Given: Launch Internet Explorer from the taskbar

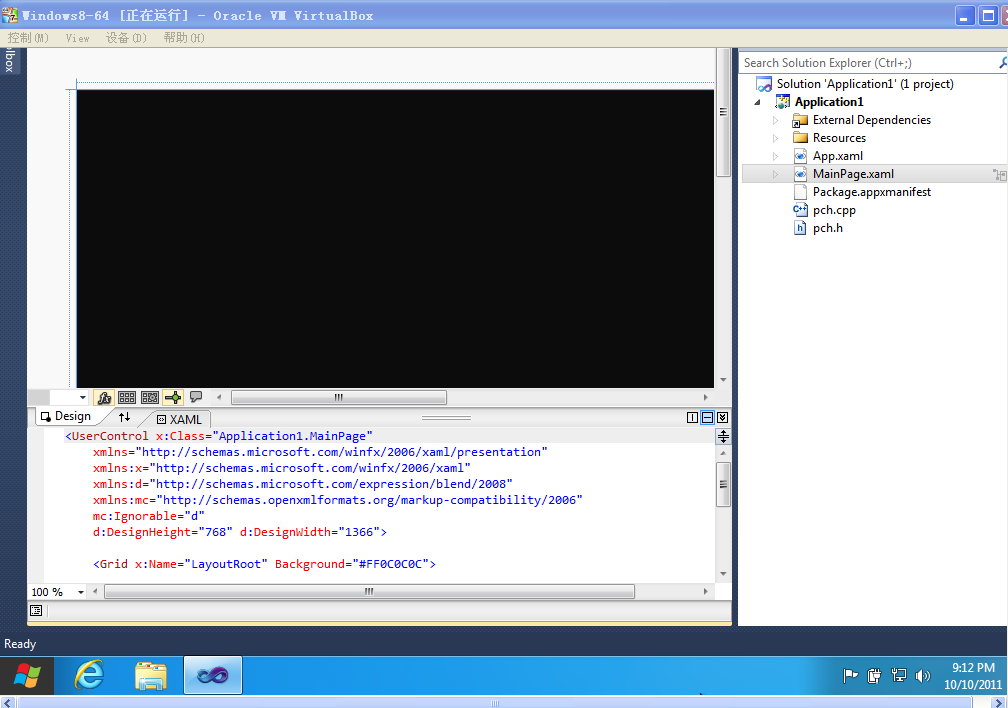Looking at the screenshot, I should coord(90,676).
